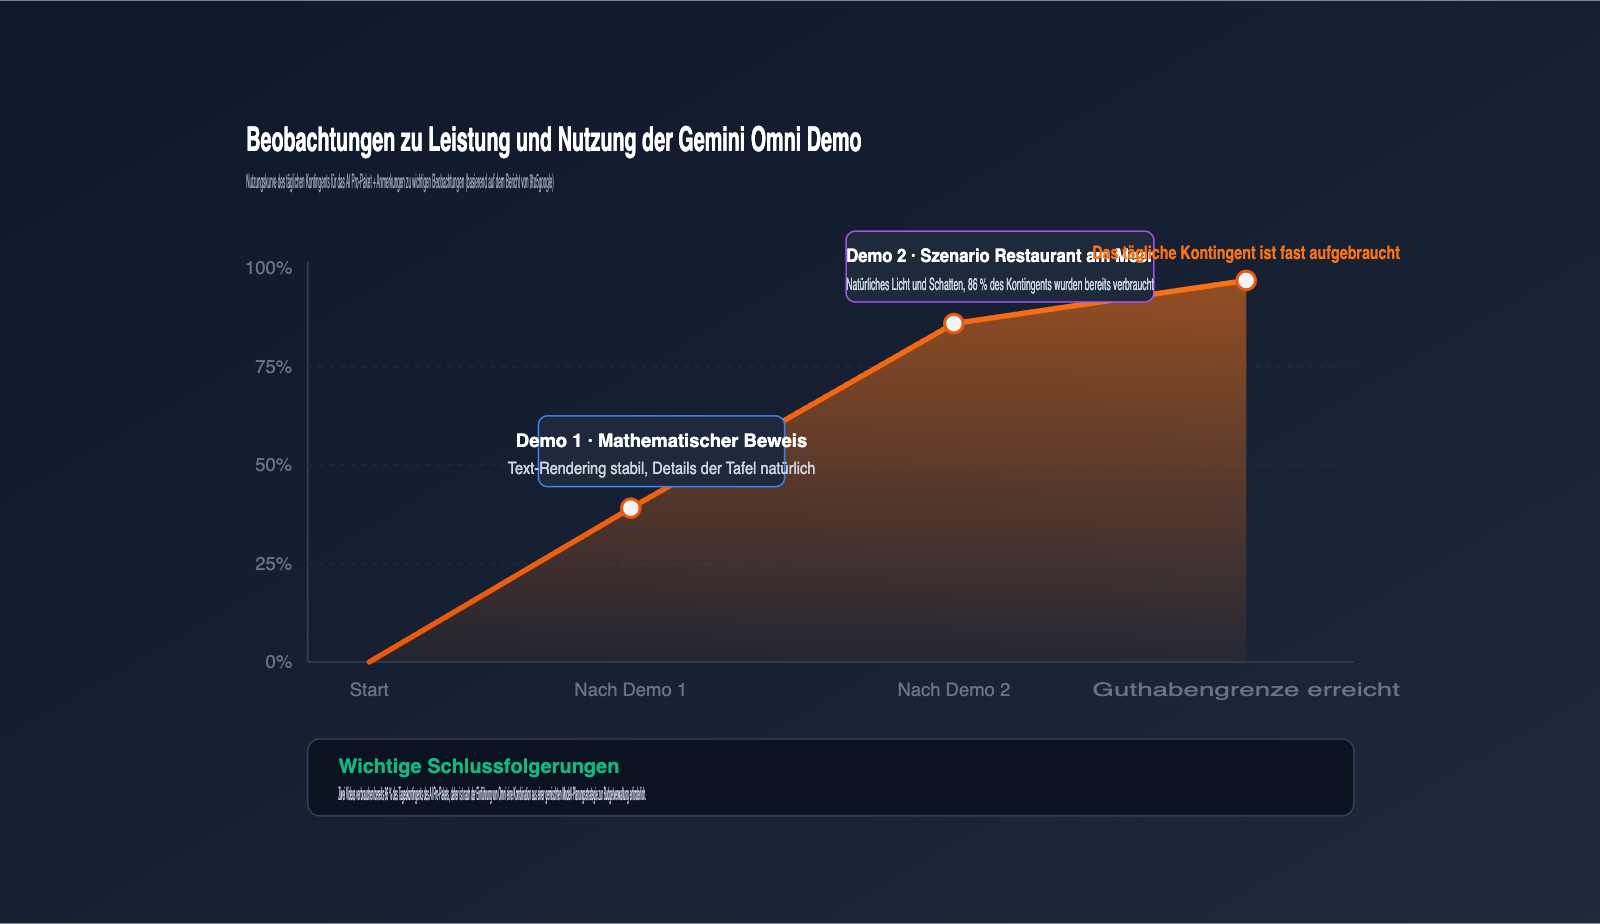Click the final data point above 'Guthabengrenze erreicht'

coord(1246,280)
